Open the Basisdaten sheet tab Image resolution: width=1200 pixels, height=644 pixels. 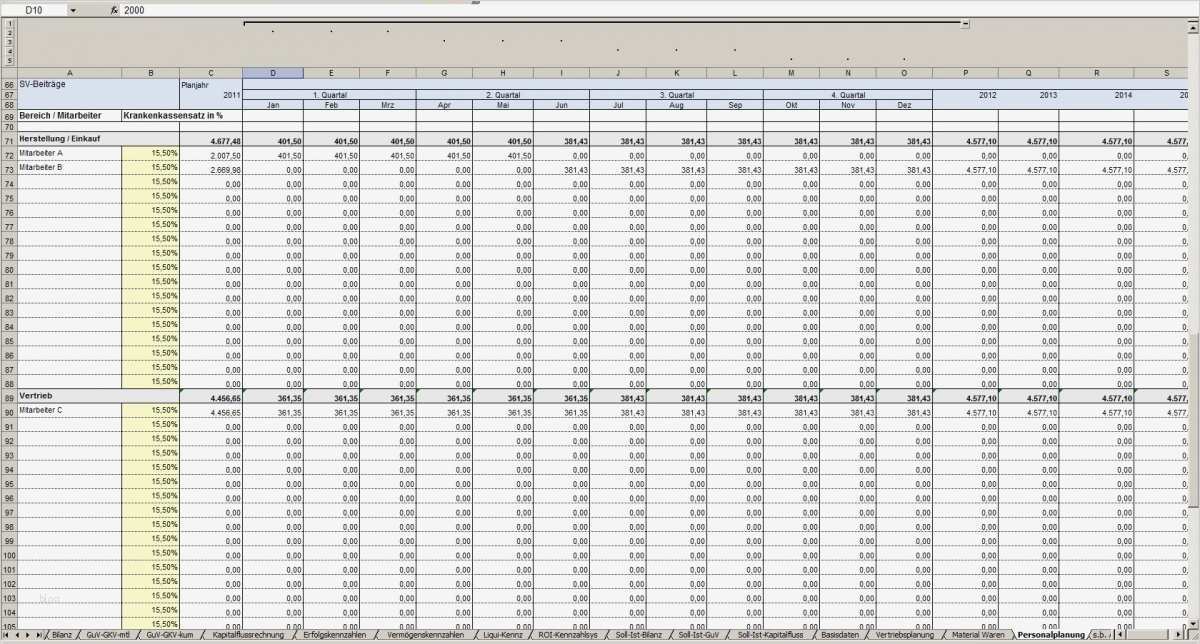click(840, 635)
